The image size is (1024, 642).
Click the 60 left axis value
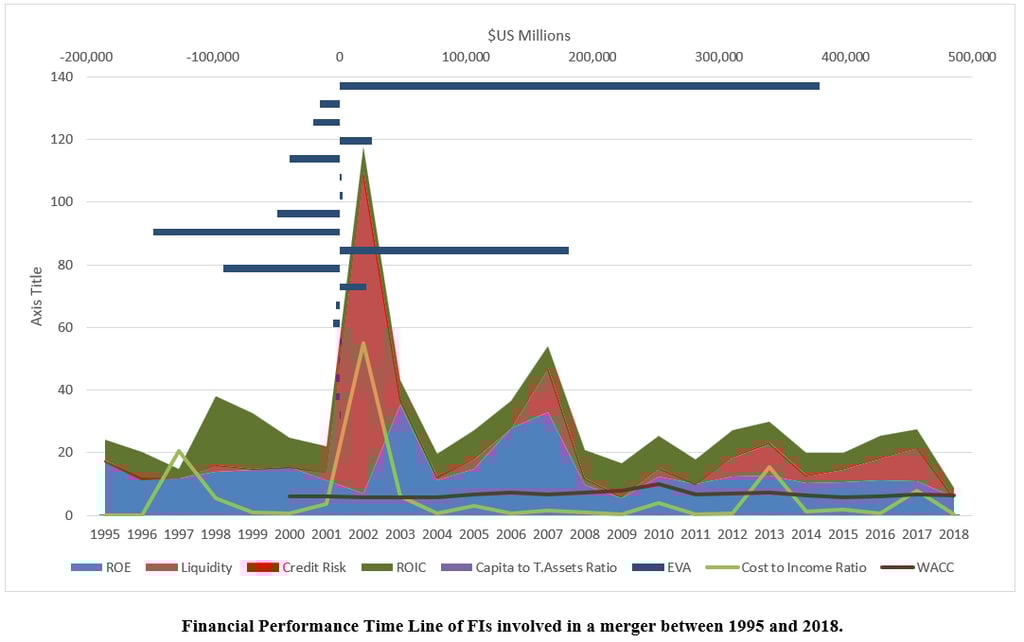tap(65, 327)
